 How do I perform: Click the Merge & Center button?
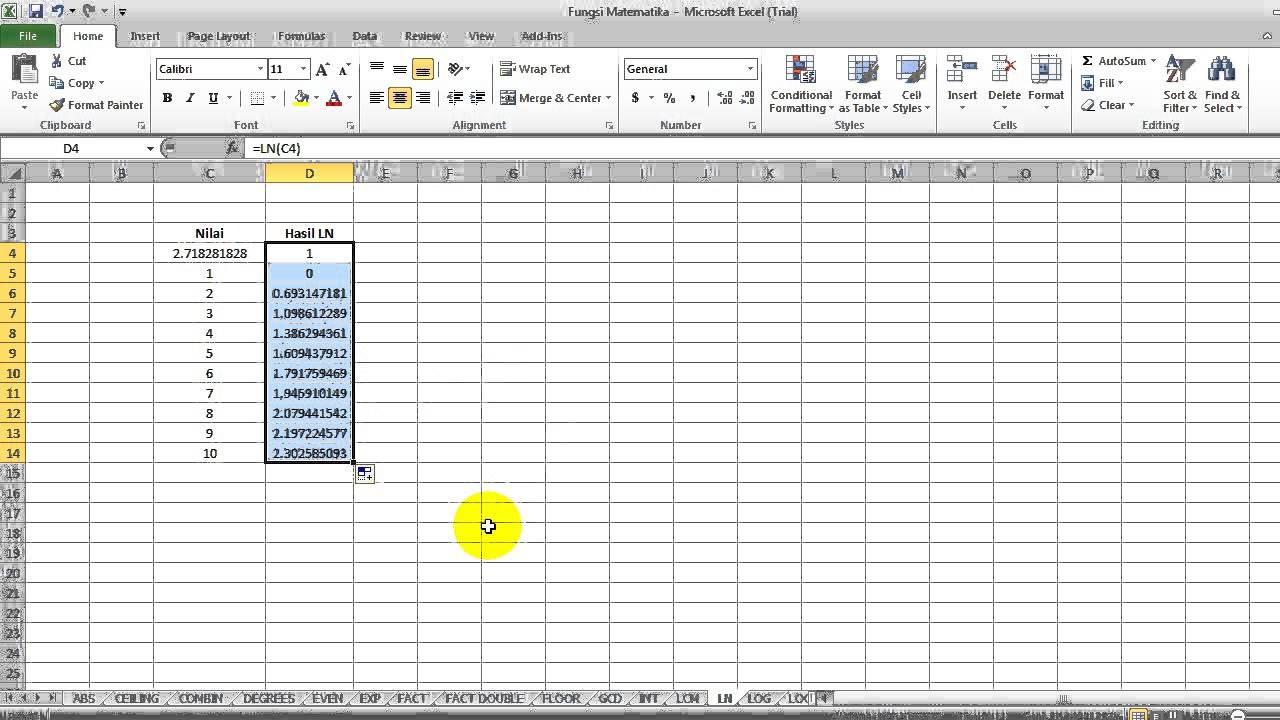[x=551, y=98]
